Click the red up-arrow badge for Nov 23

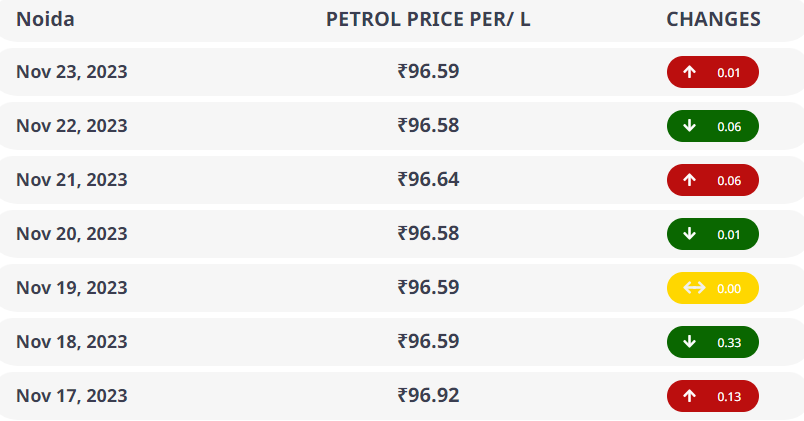(712, 72)
